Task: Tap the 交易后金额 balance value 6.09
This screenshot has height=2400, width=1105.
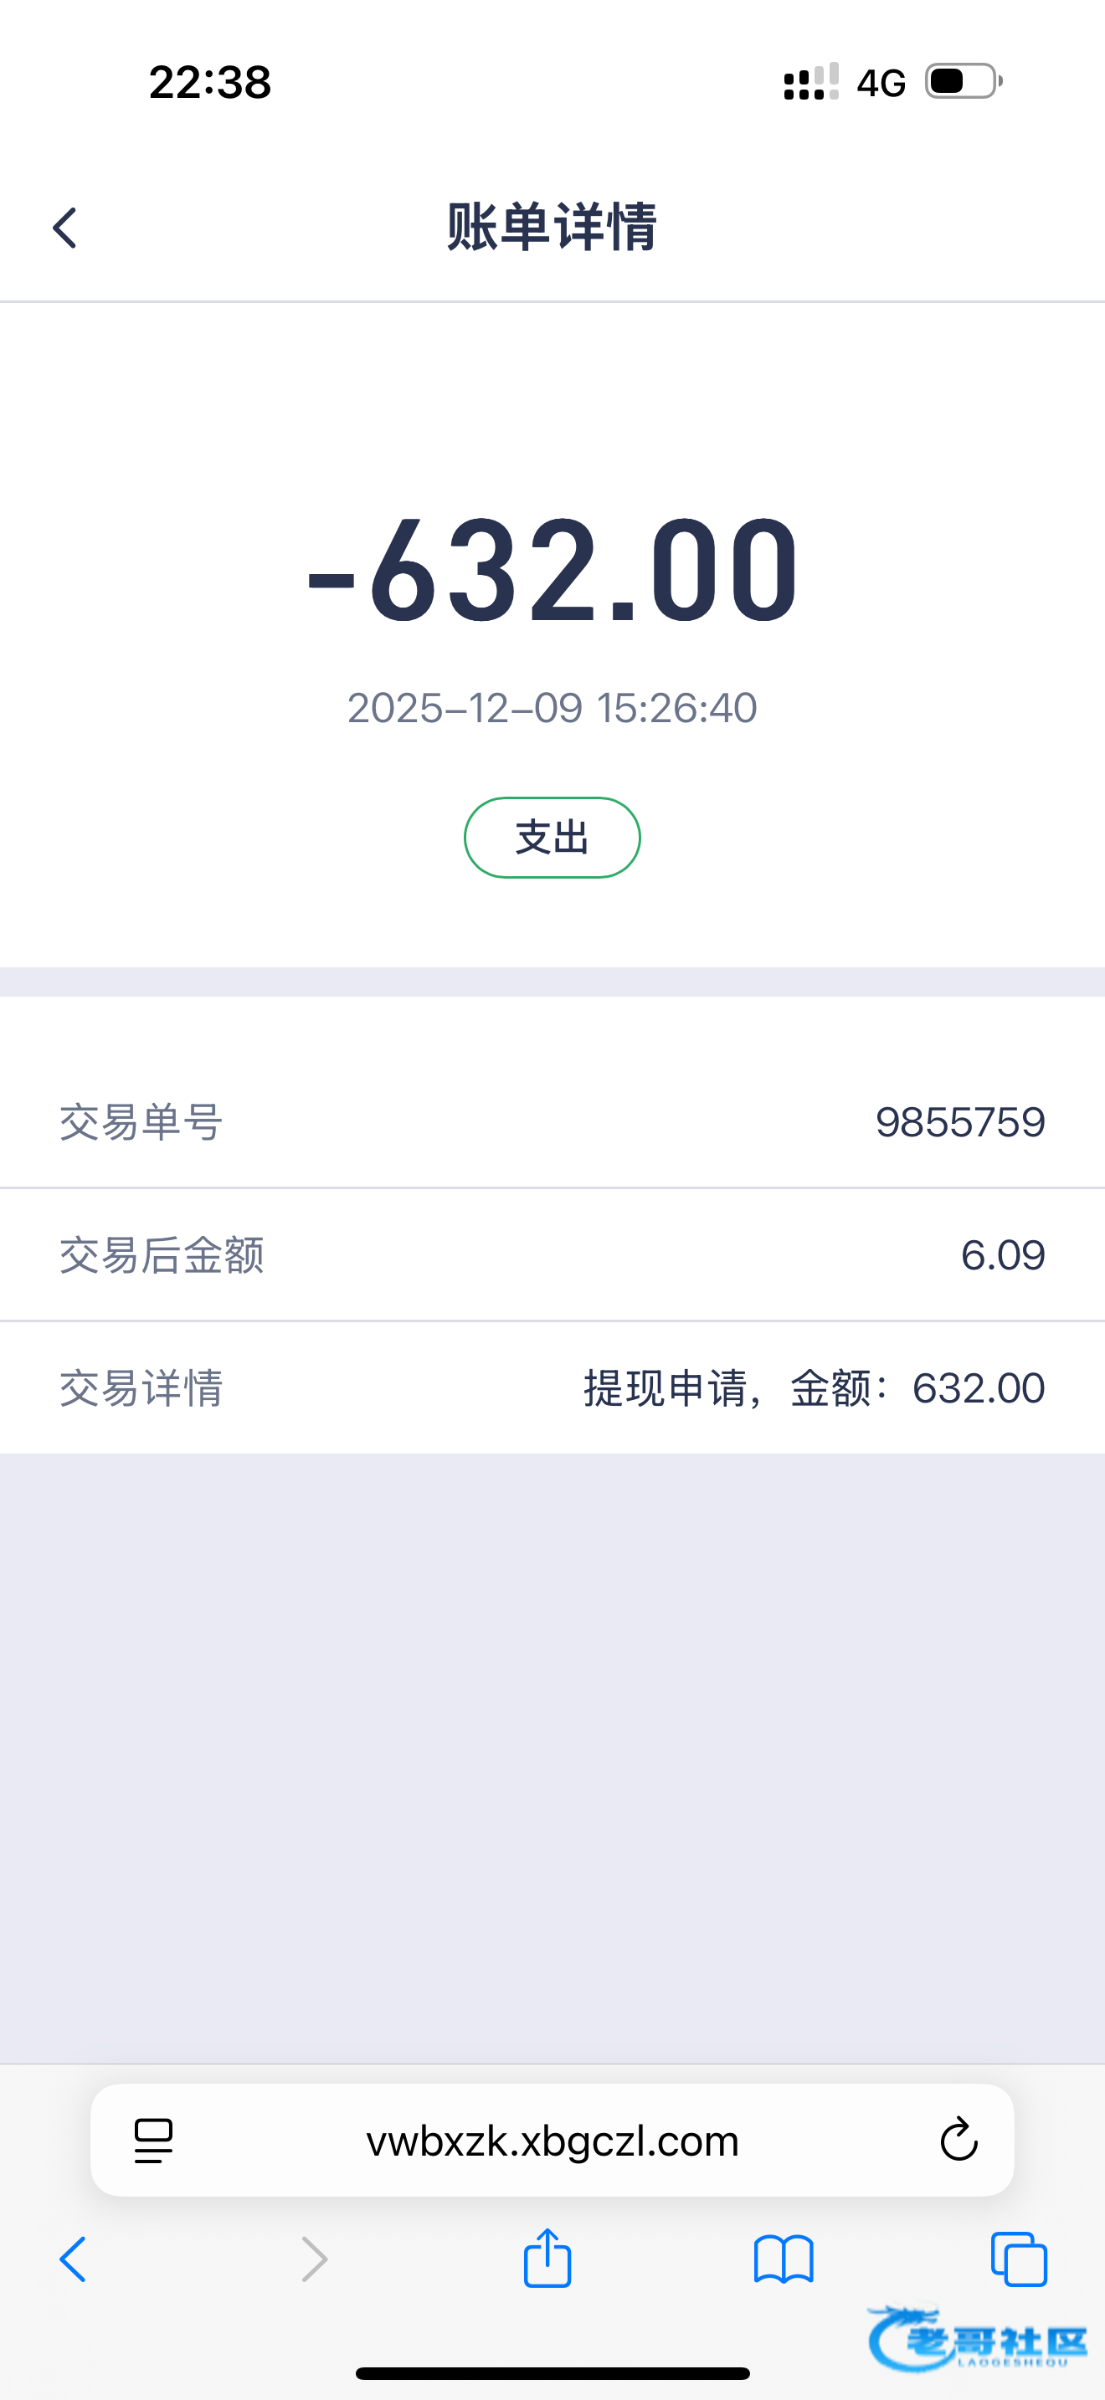Action: point(1002,1255)
